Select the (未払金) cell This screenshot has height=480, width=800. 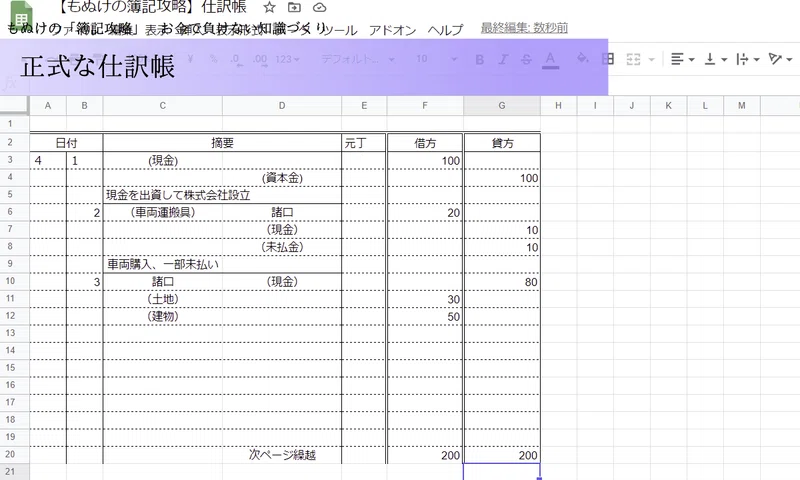(x=282, y=247)
